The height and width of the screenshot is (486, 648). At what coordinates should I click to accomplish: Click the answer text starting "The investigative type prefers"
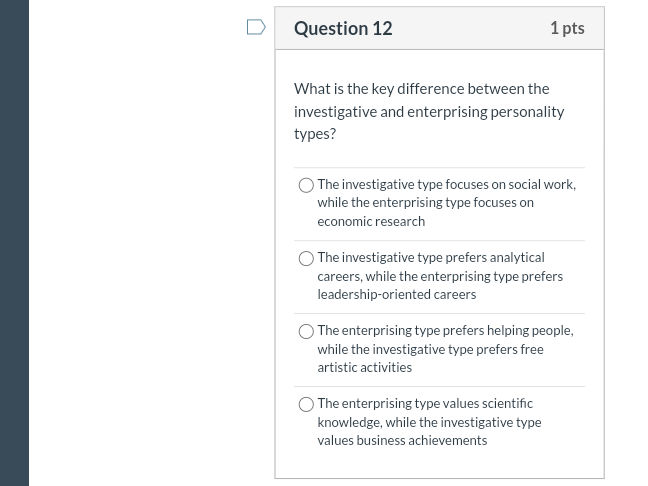coord(431,257)
